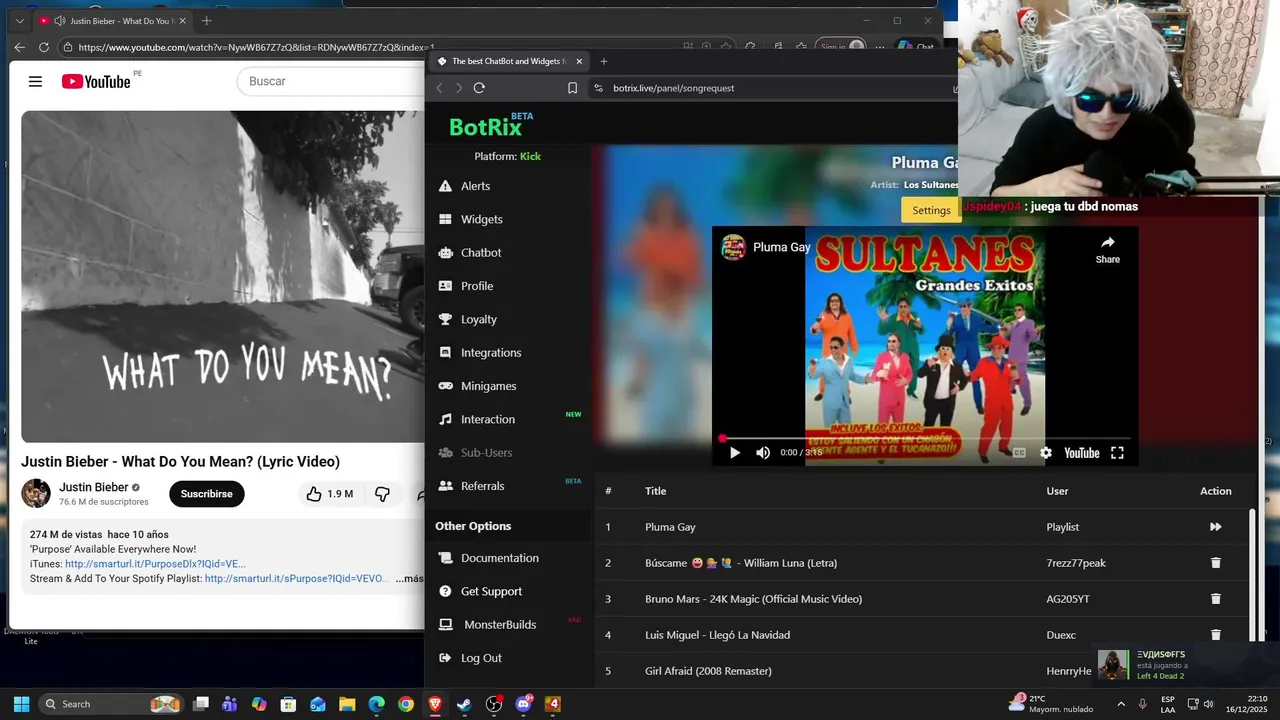1280x720 pixels.
Task: Open the Chatbot sidebar section
Action: click(481, 253)
